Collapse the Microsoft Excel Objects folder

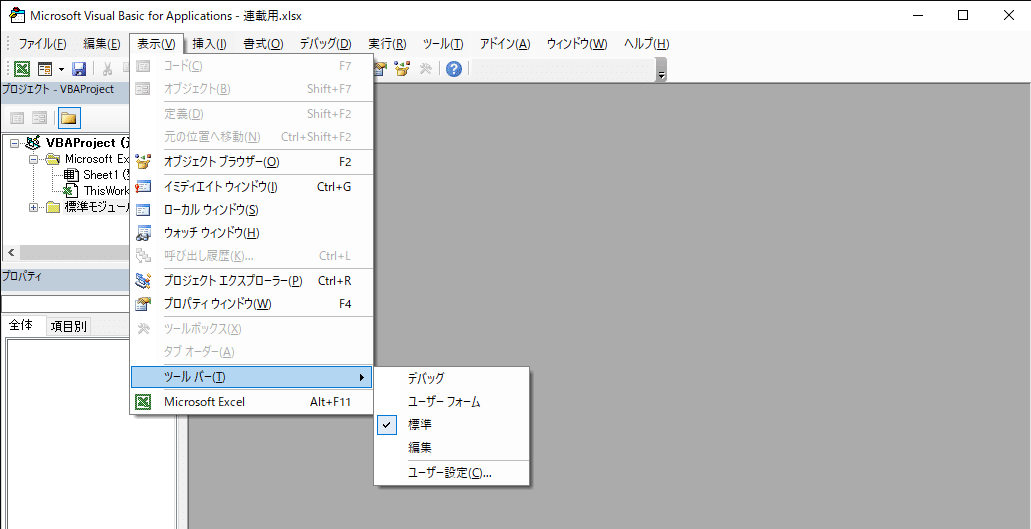[34, 159]
